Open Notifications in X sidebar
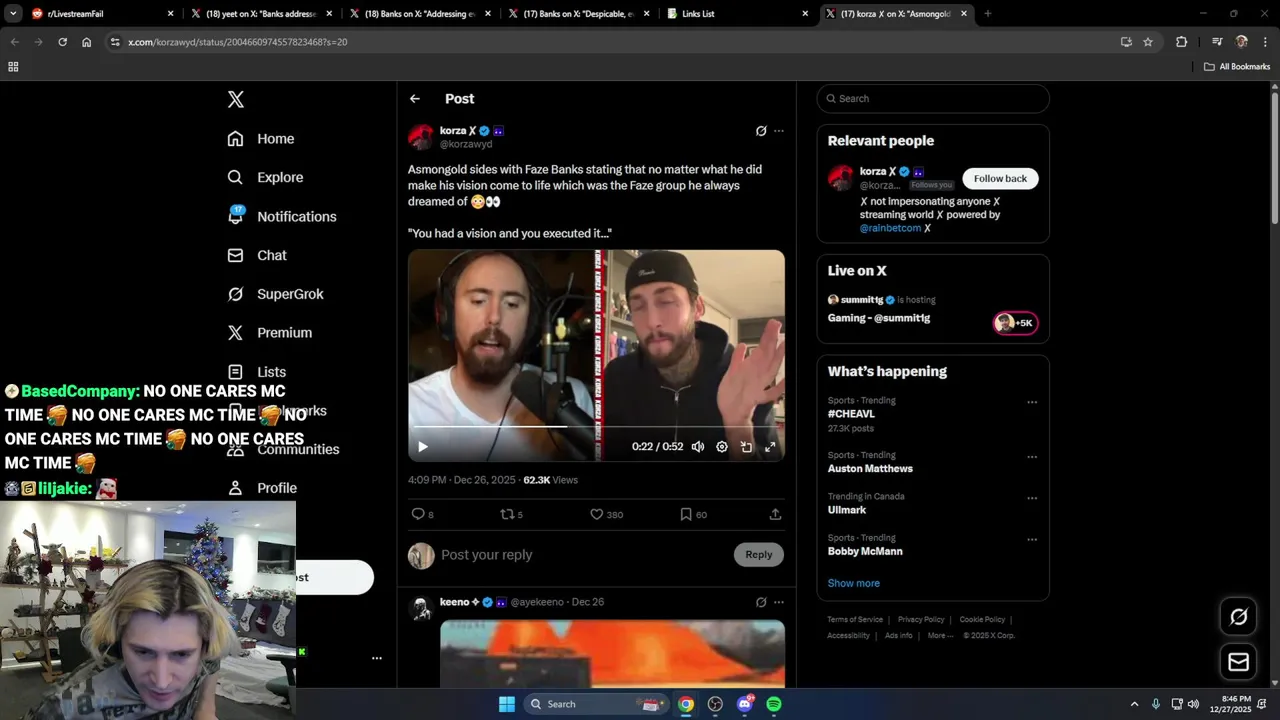This screenshot has height=720, width=1280. (282, 216)
